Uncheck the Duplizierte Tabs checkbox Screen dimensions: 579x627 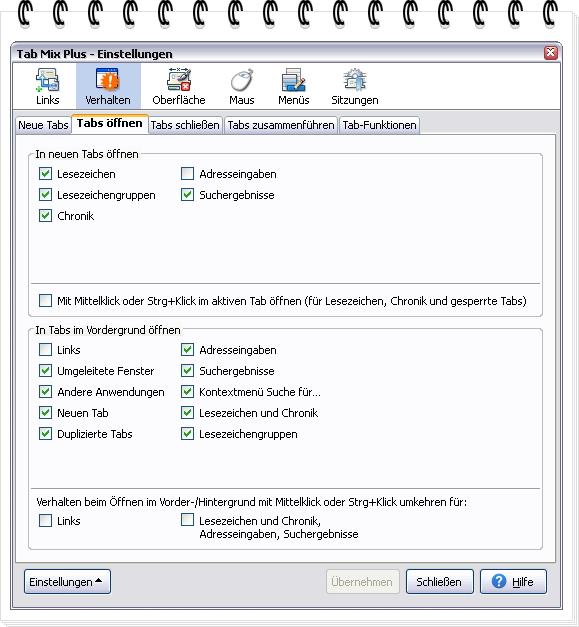(x=45, y=433)
